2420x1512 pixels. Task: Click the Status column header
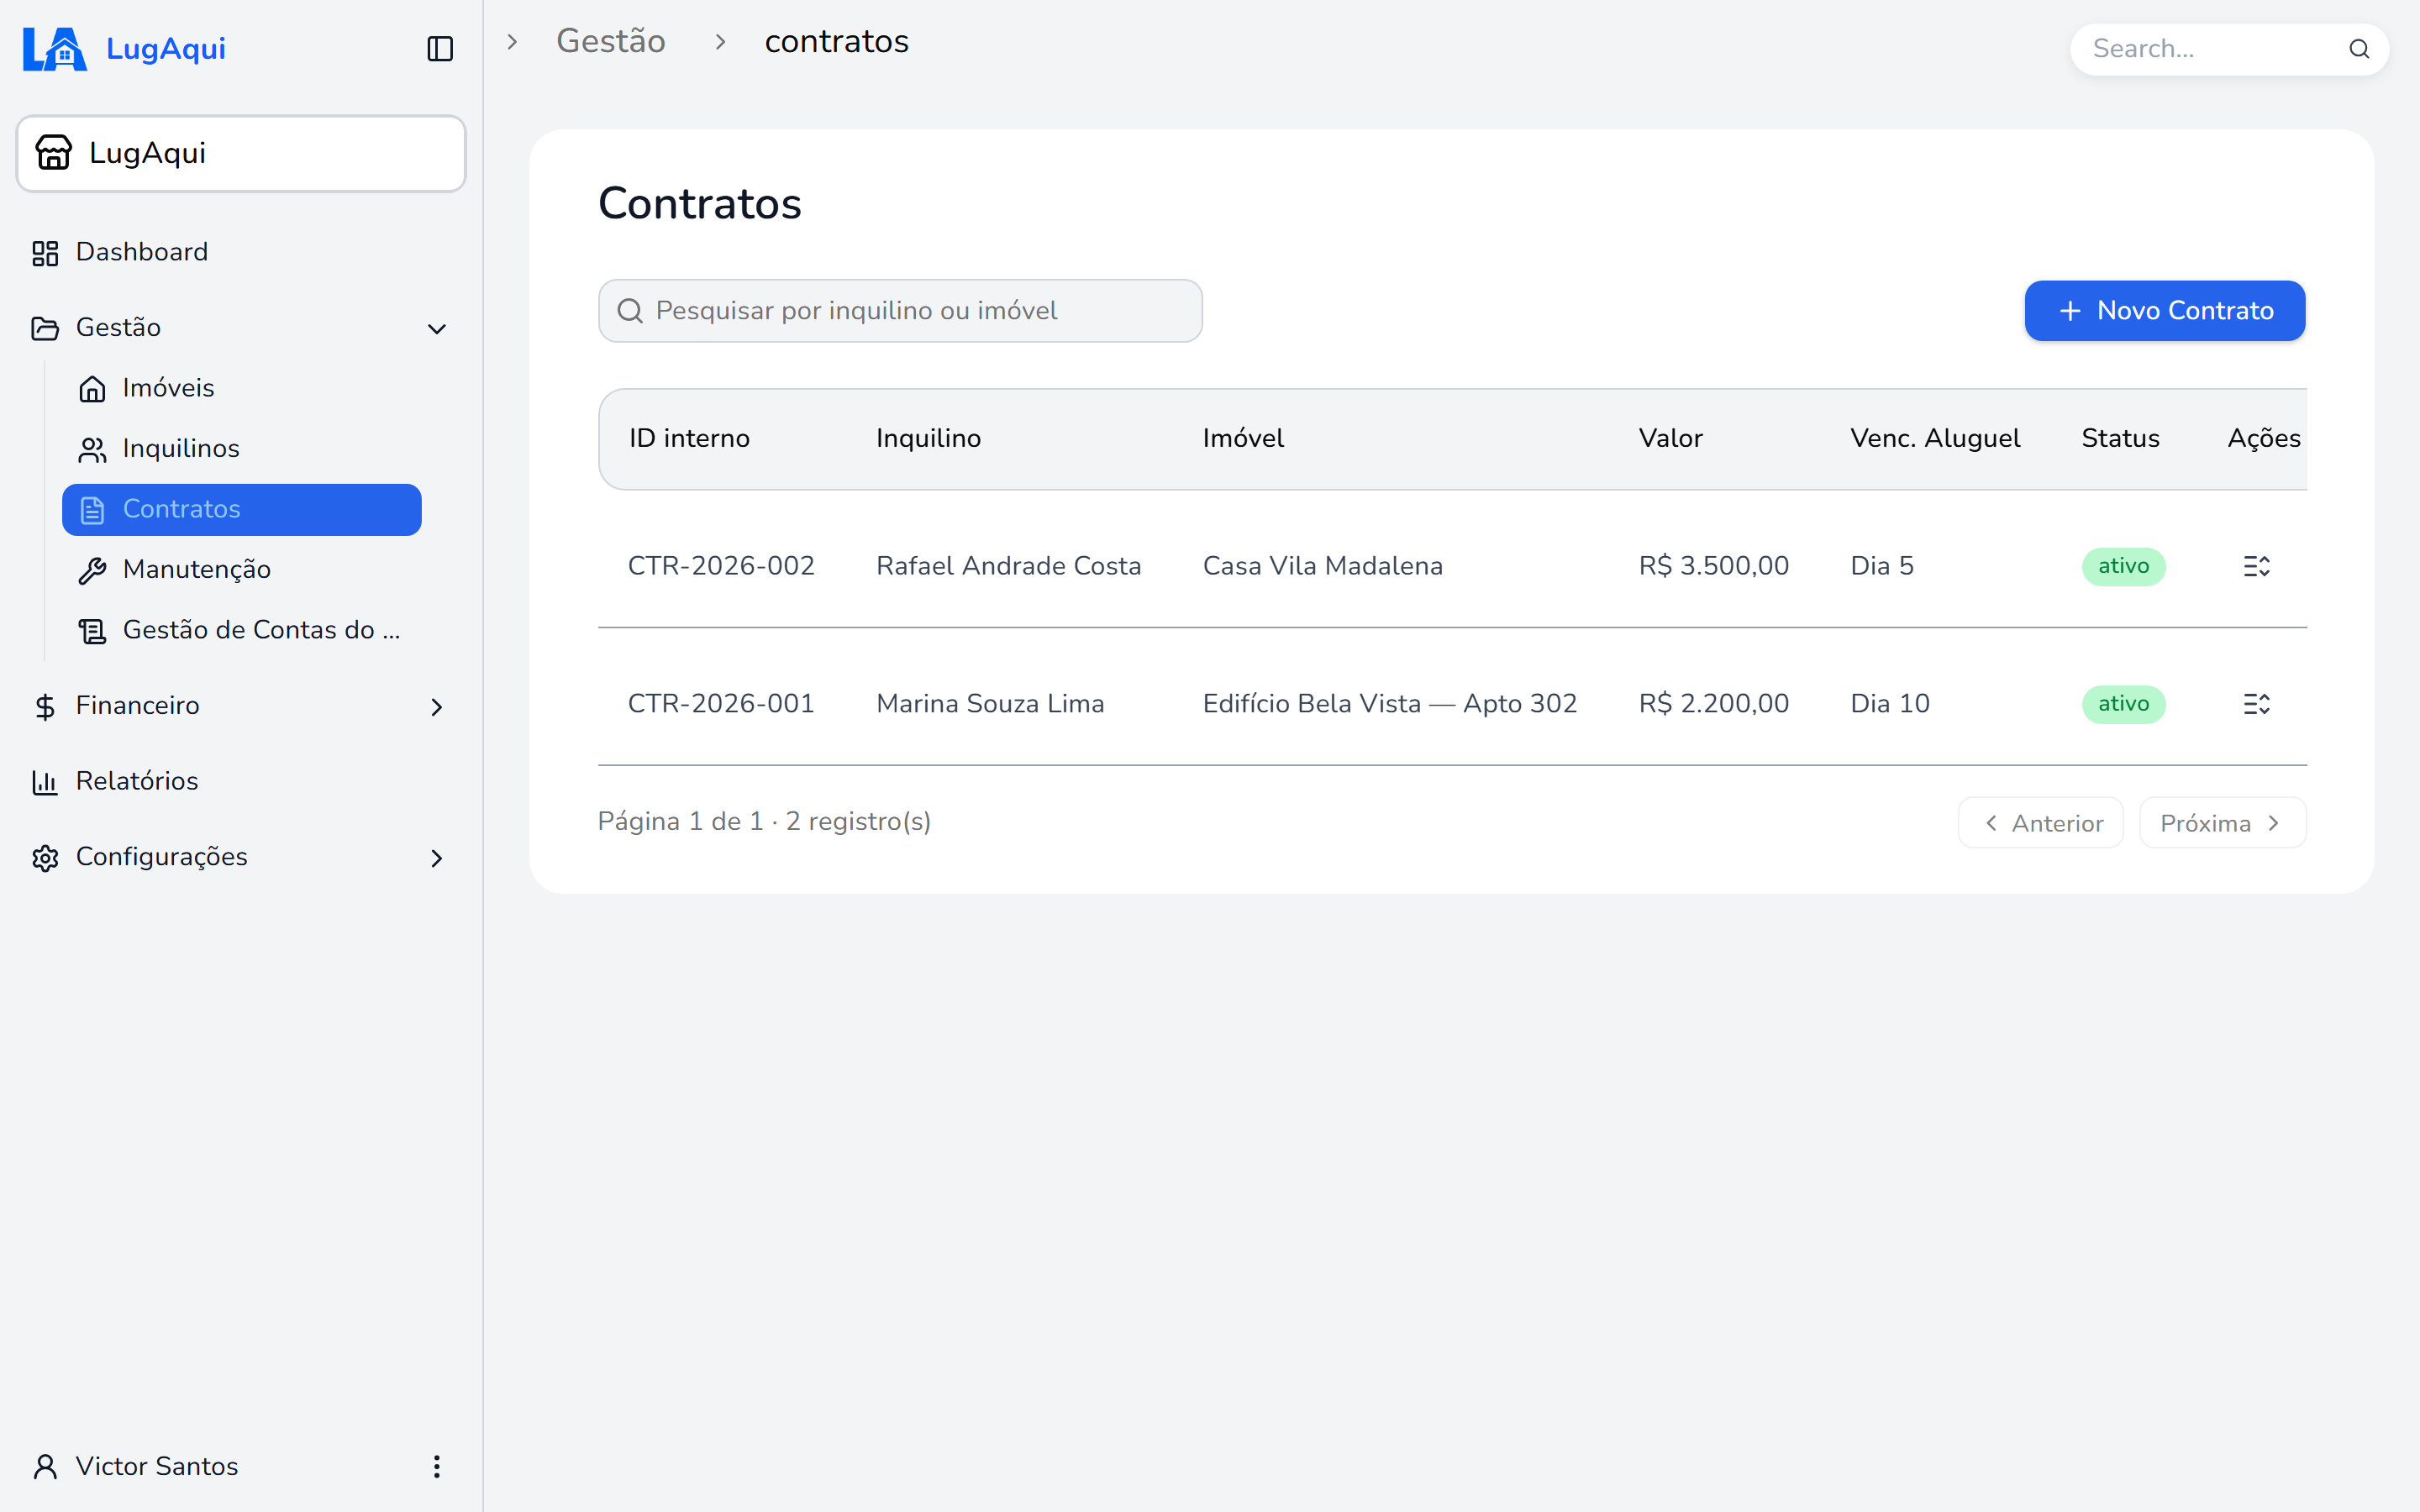click(2120, 439)
